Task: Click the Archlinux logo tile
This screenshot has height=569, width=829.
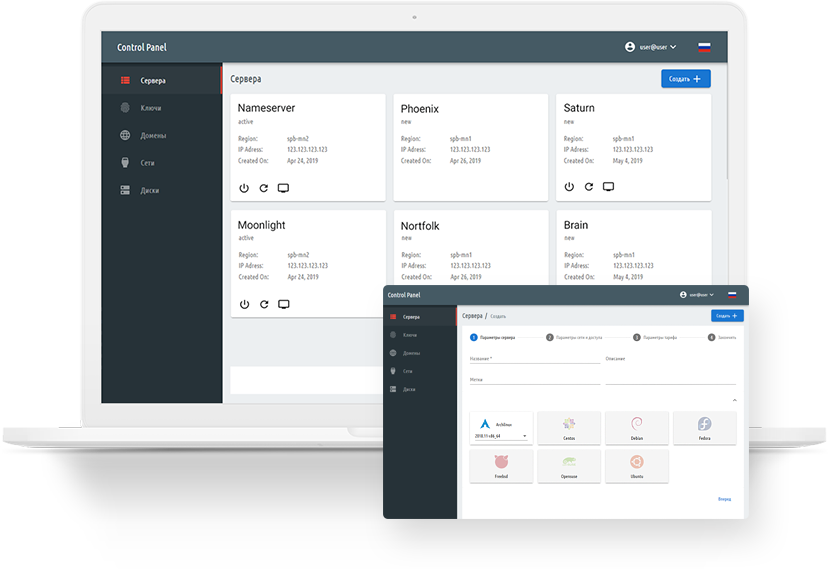Action: (485, 424)
